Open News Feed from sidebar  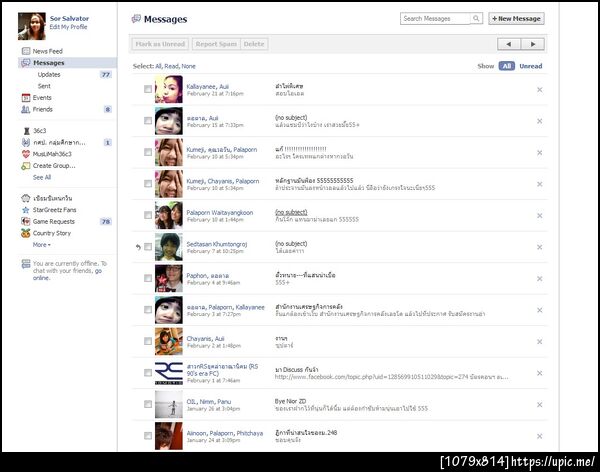tap(48, 51)
